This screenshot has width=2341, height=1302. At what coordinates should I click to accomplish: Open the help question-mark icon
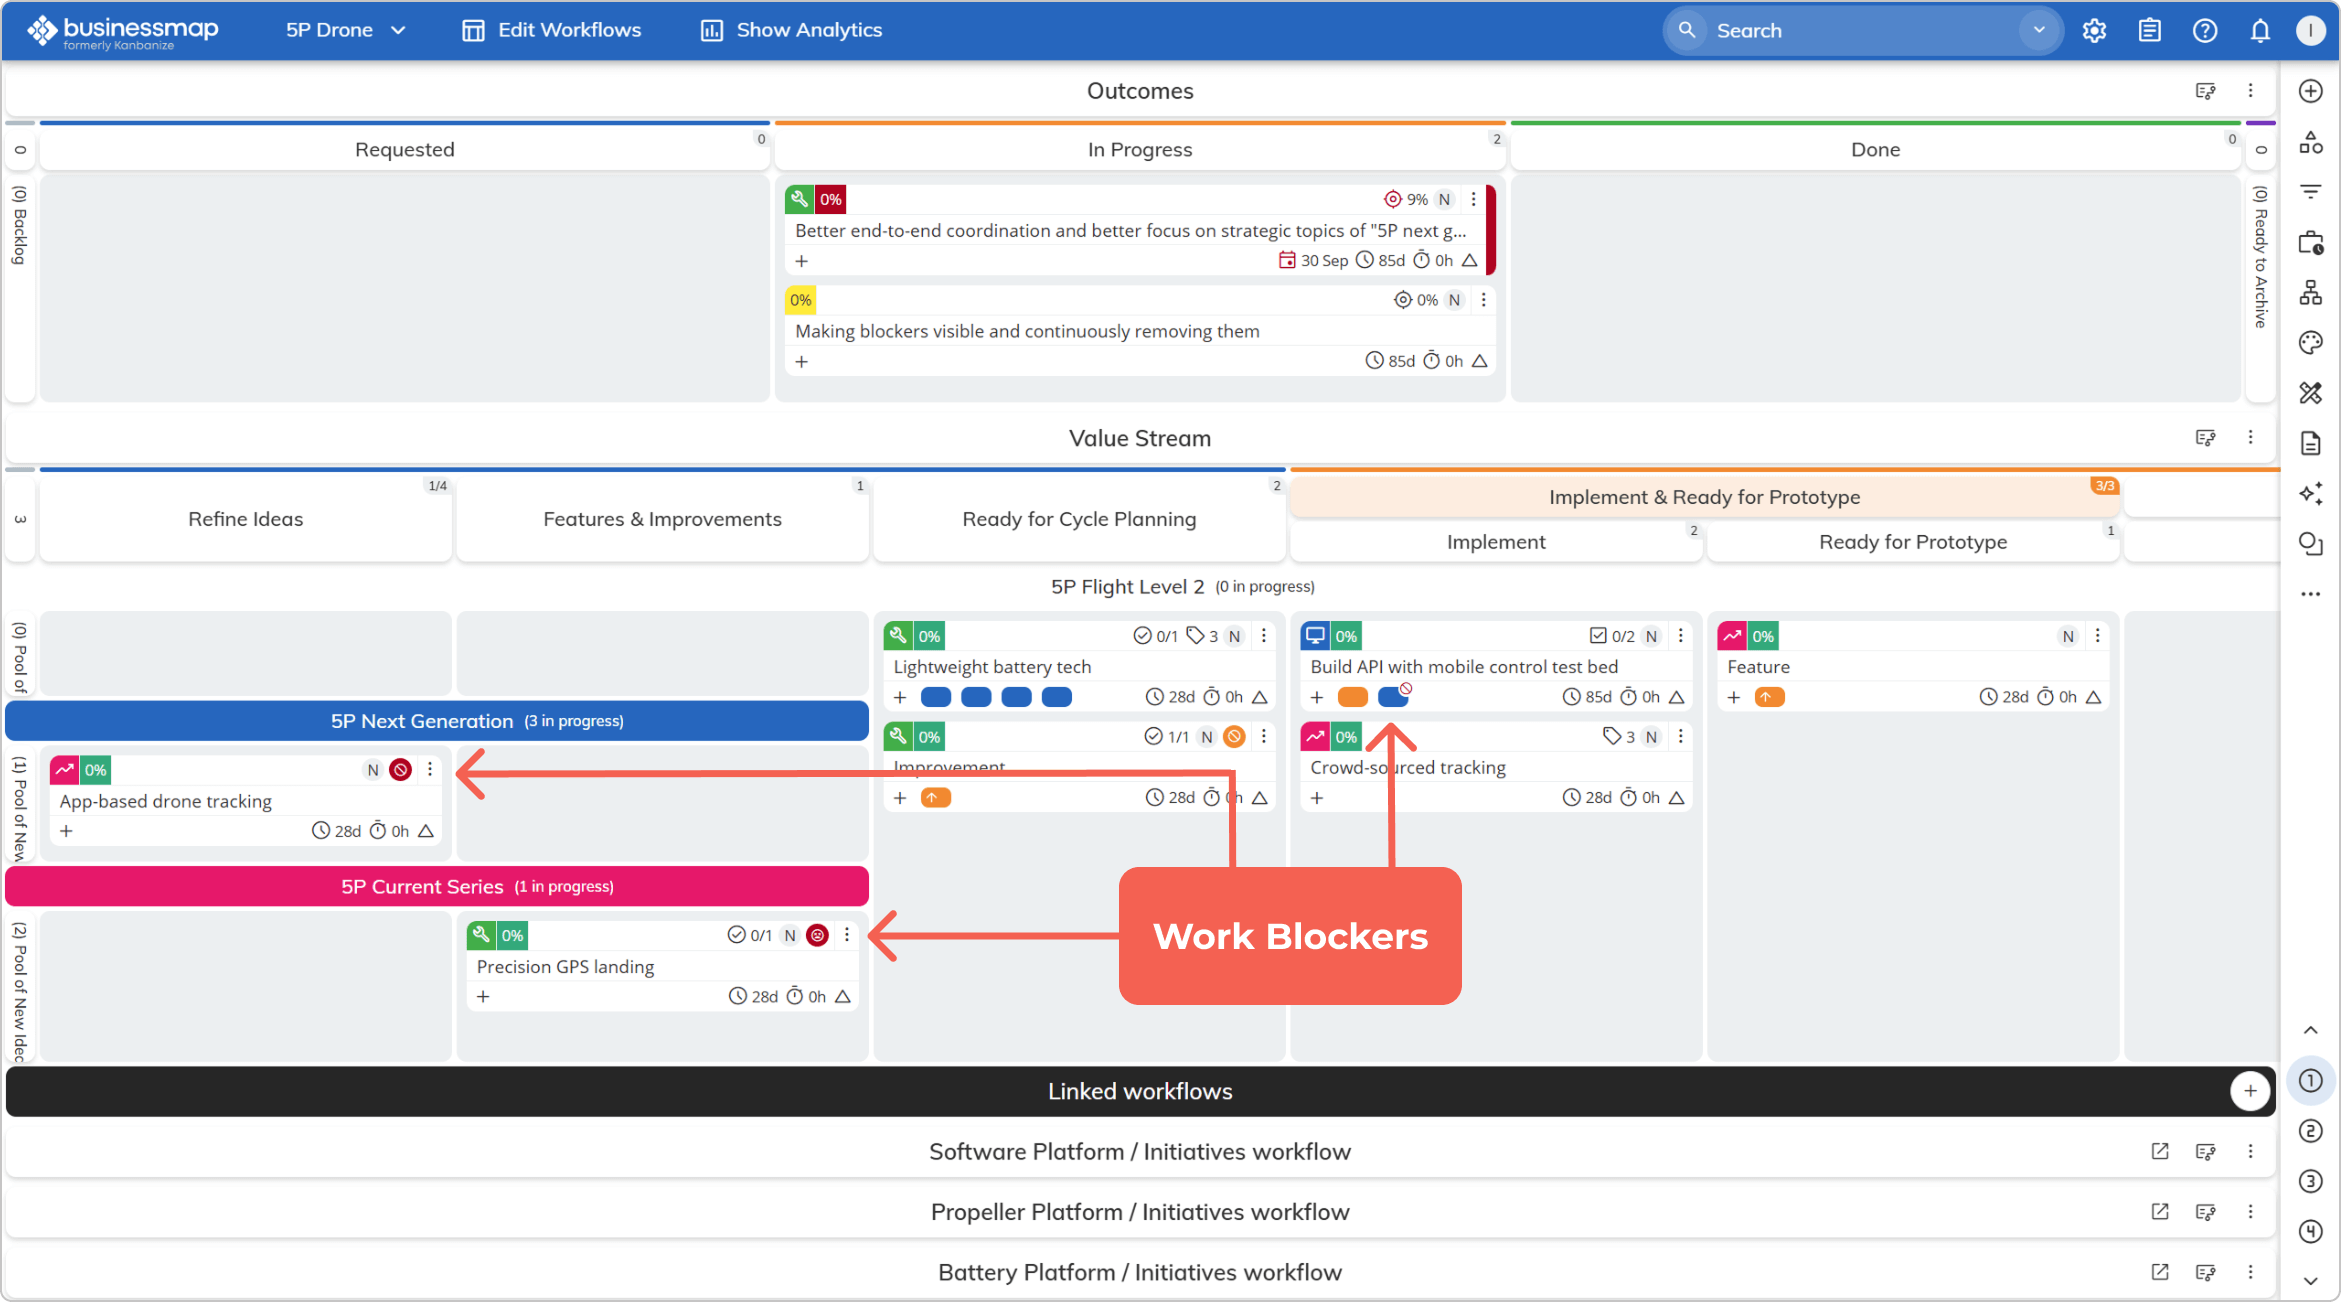2204,30
